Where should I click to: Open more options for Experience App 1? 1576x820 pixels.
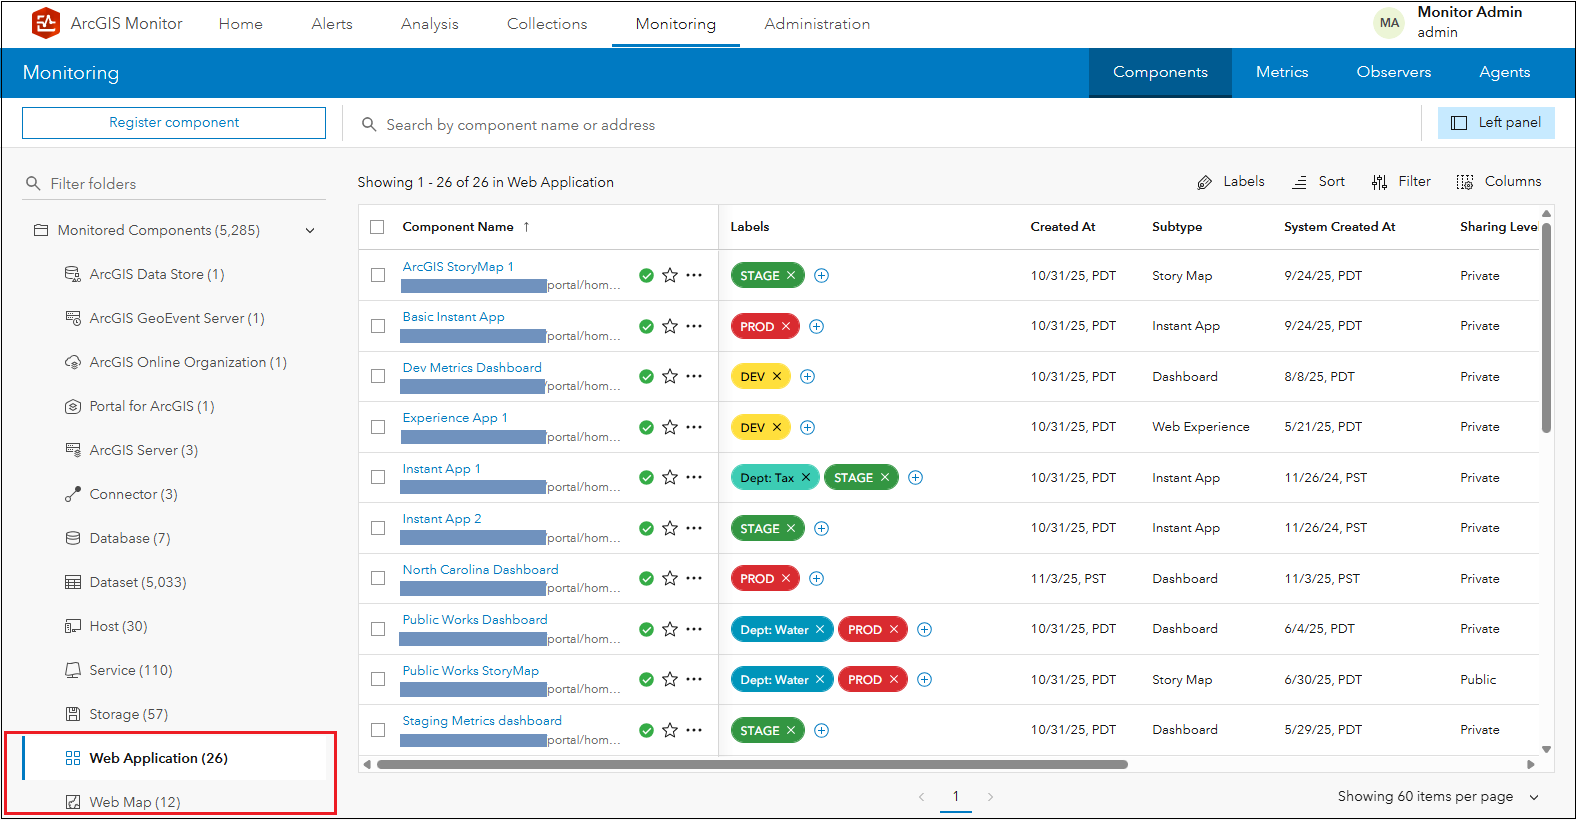694,427
